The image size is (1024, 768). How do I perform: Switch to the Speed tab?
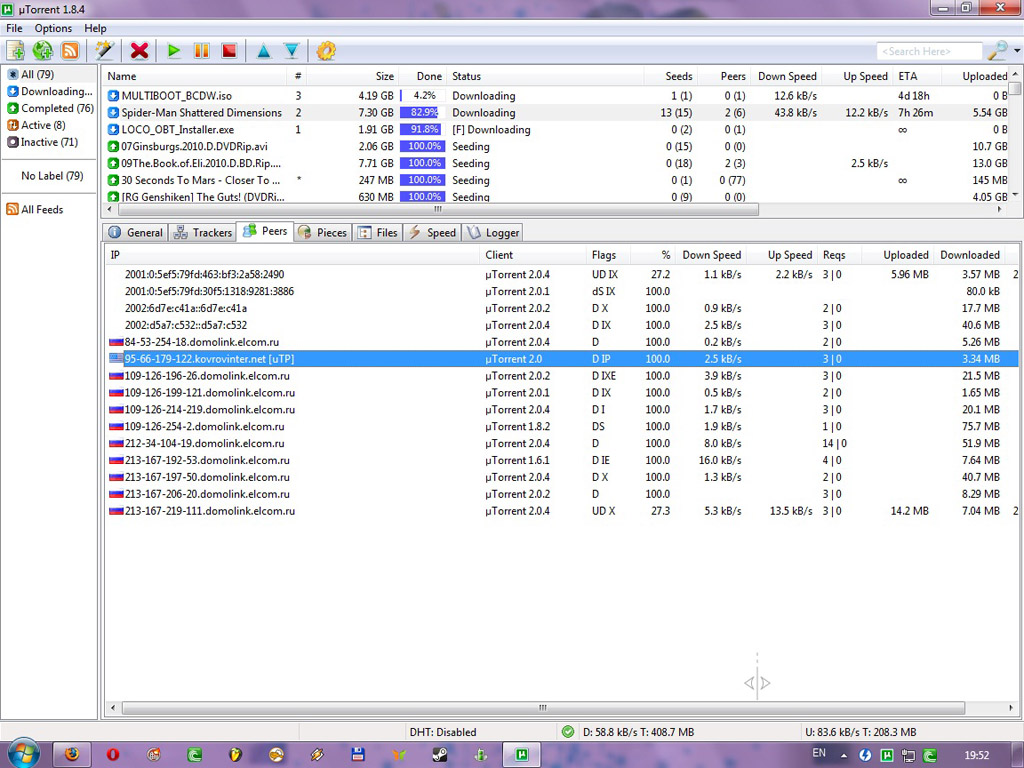[432, 232]
